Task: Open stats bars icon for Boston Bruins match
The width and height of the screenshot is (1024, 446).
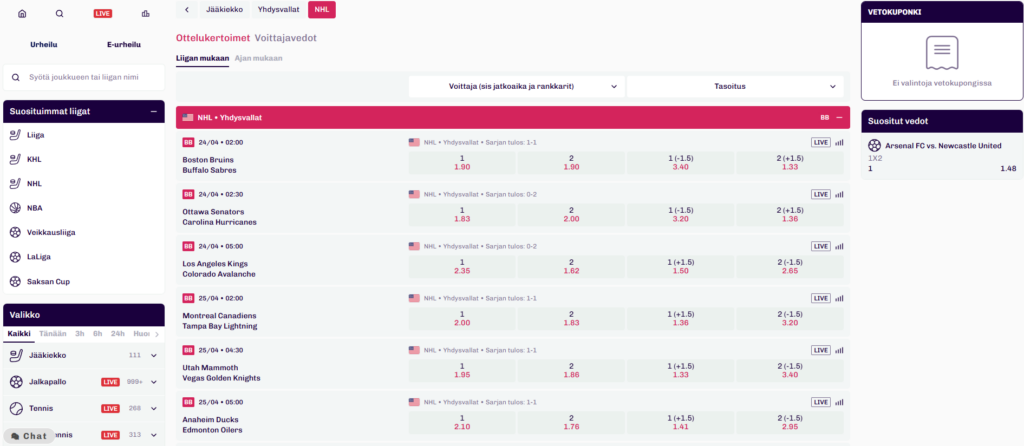Action: [839, 142]
